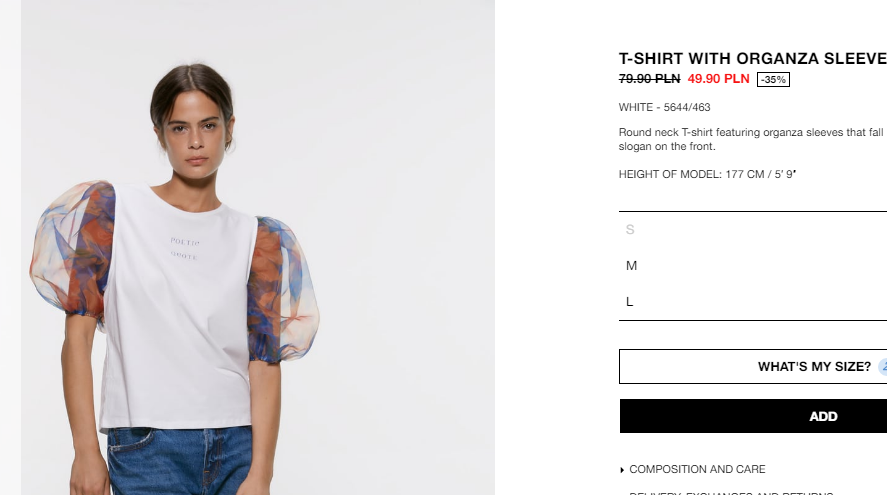Expand the Composition and Care label
Screen dimensions: 887x495
pyautogui.click(x=697, y=470)
